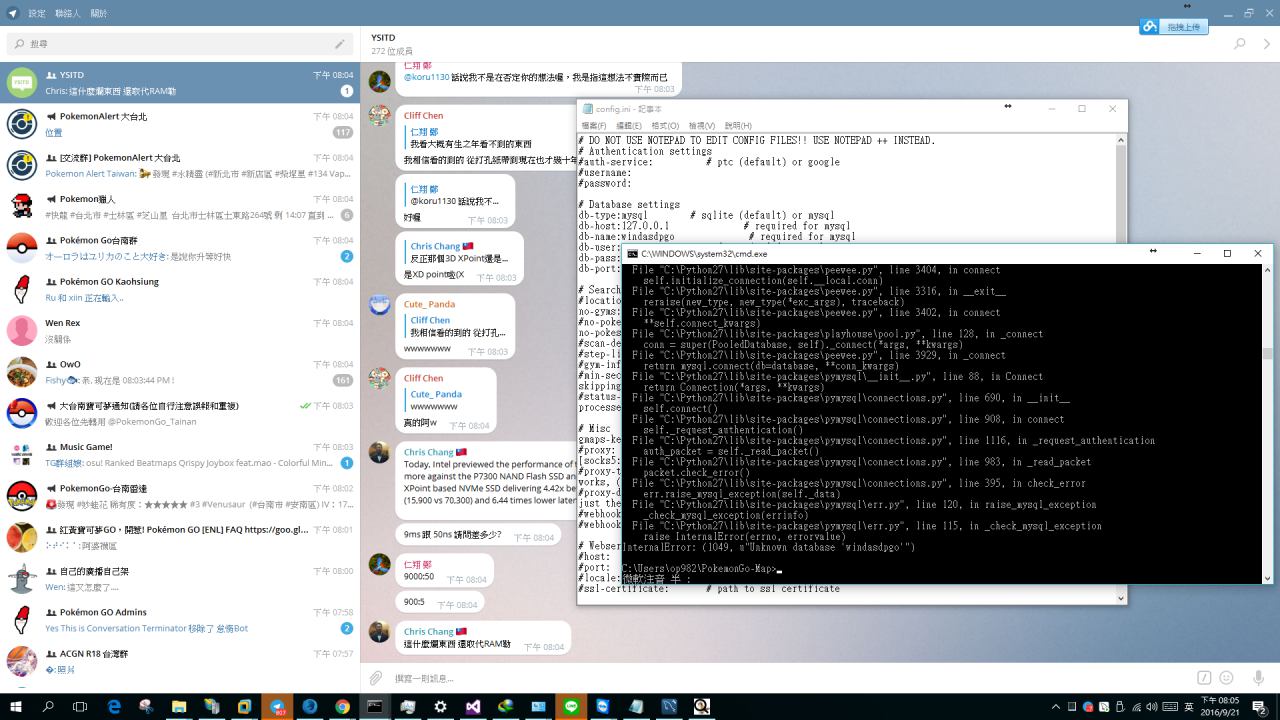Open the emoji picker in message bar

pyautogui.click(x=1226, y=678)
